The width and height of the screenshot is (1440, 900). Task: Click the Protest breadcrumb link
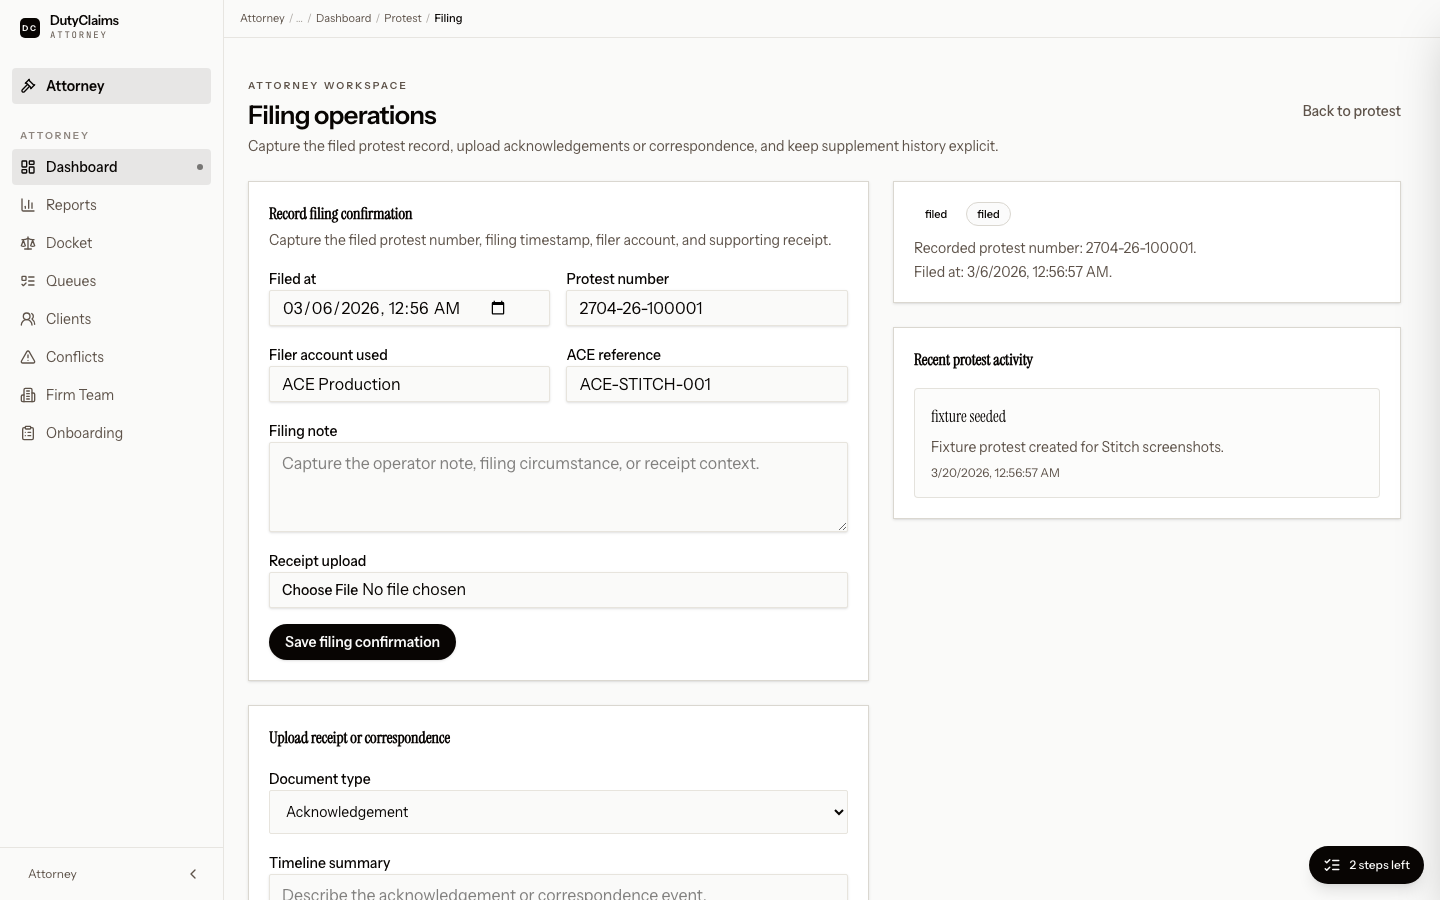click(x=402, y=18)
